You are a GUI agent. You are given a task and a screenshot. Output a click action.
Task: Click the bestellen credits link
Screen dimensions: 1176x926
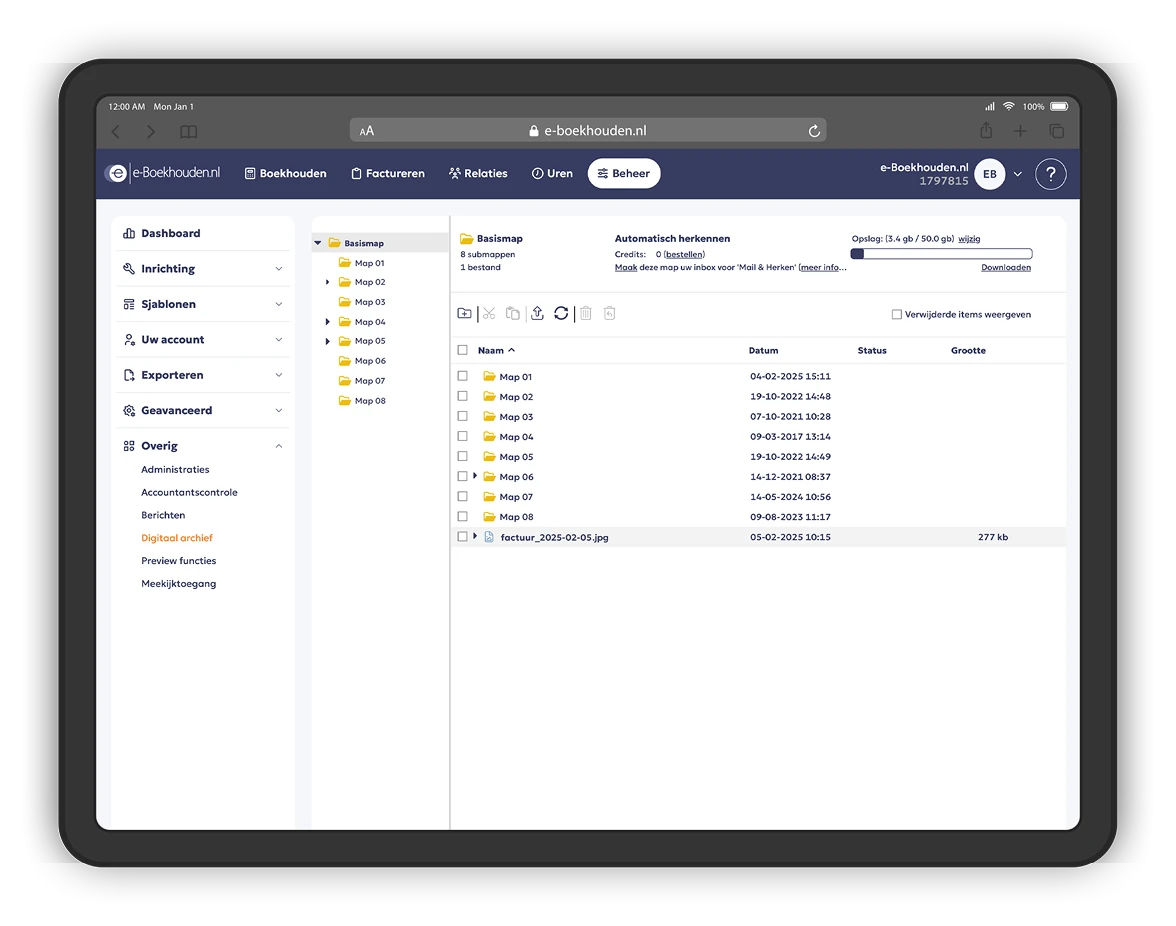(684, 254)
